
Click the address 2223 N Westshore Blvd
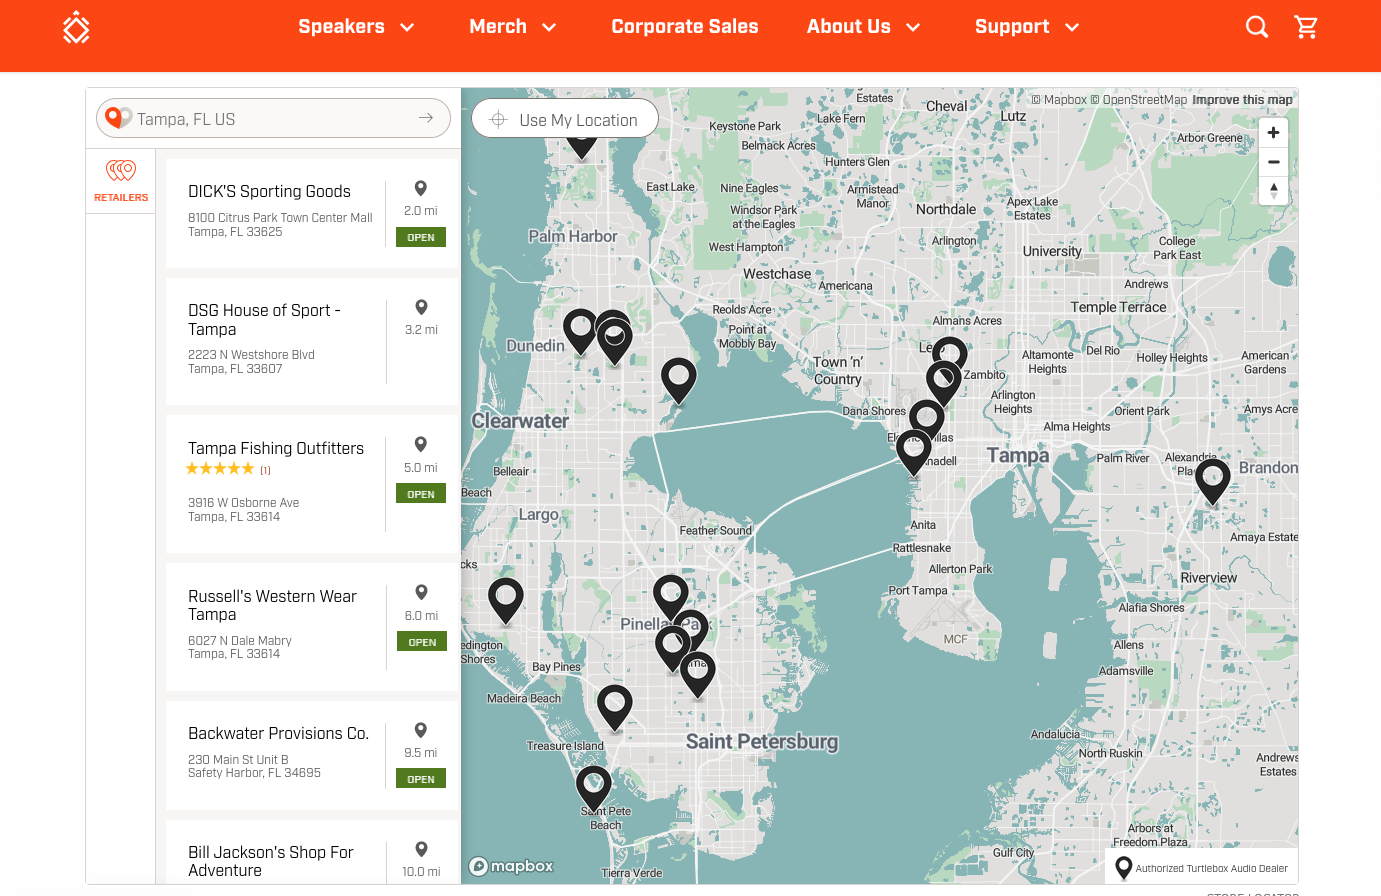click(x=251, y=355)
